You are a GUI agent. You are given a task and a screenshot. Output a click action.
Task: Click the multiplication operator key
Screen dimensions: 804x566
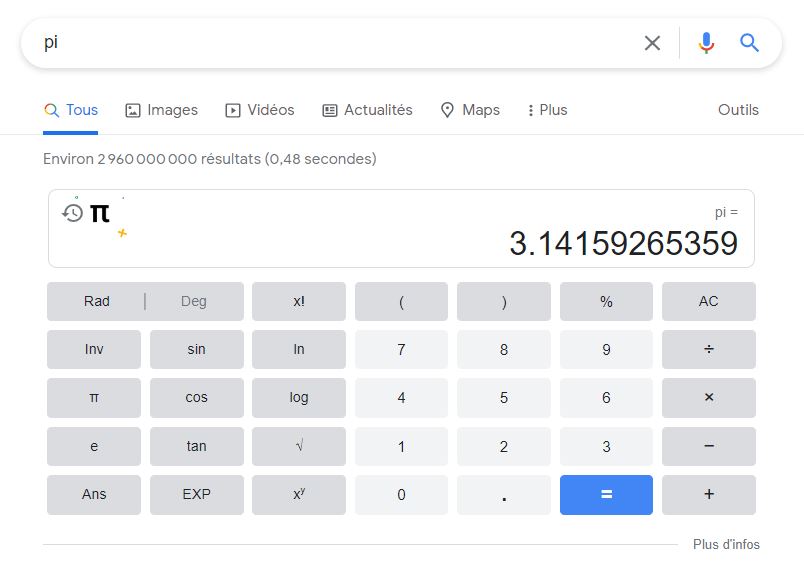[x=709, y=397]
